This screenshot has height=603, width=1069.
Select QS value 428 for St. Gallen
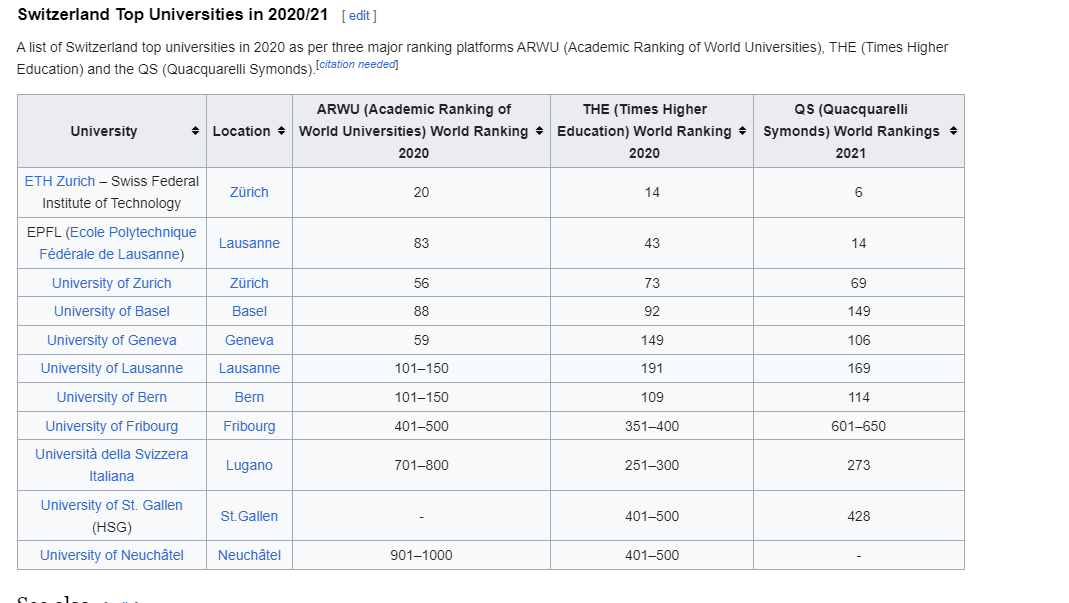(x=859, y=516)
